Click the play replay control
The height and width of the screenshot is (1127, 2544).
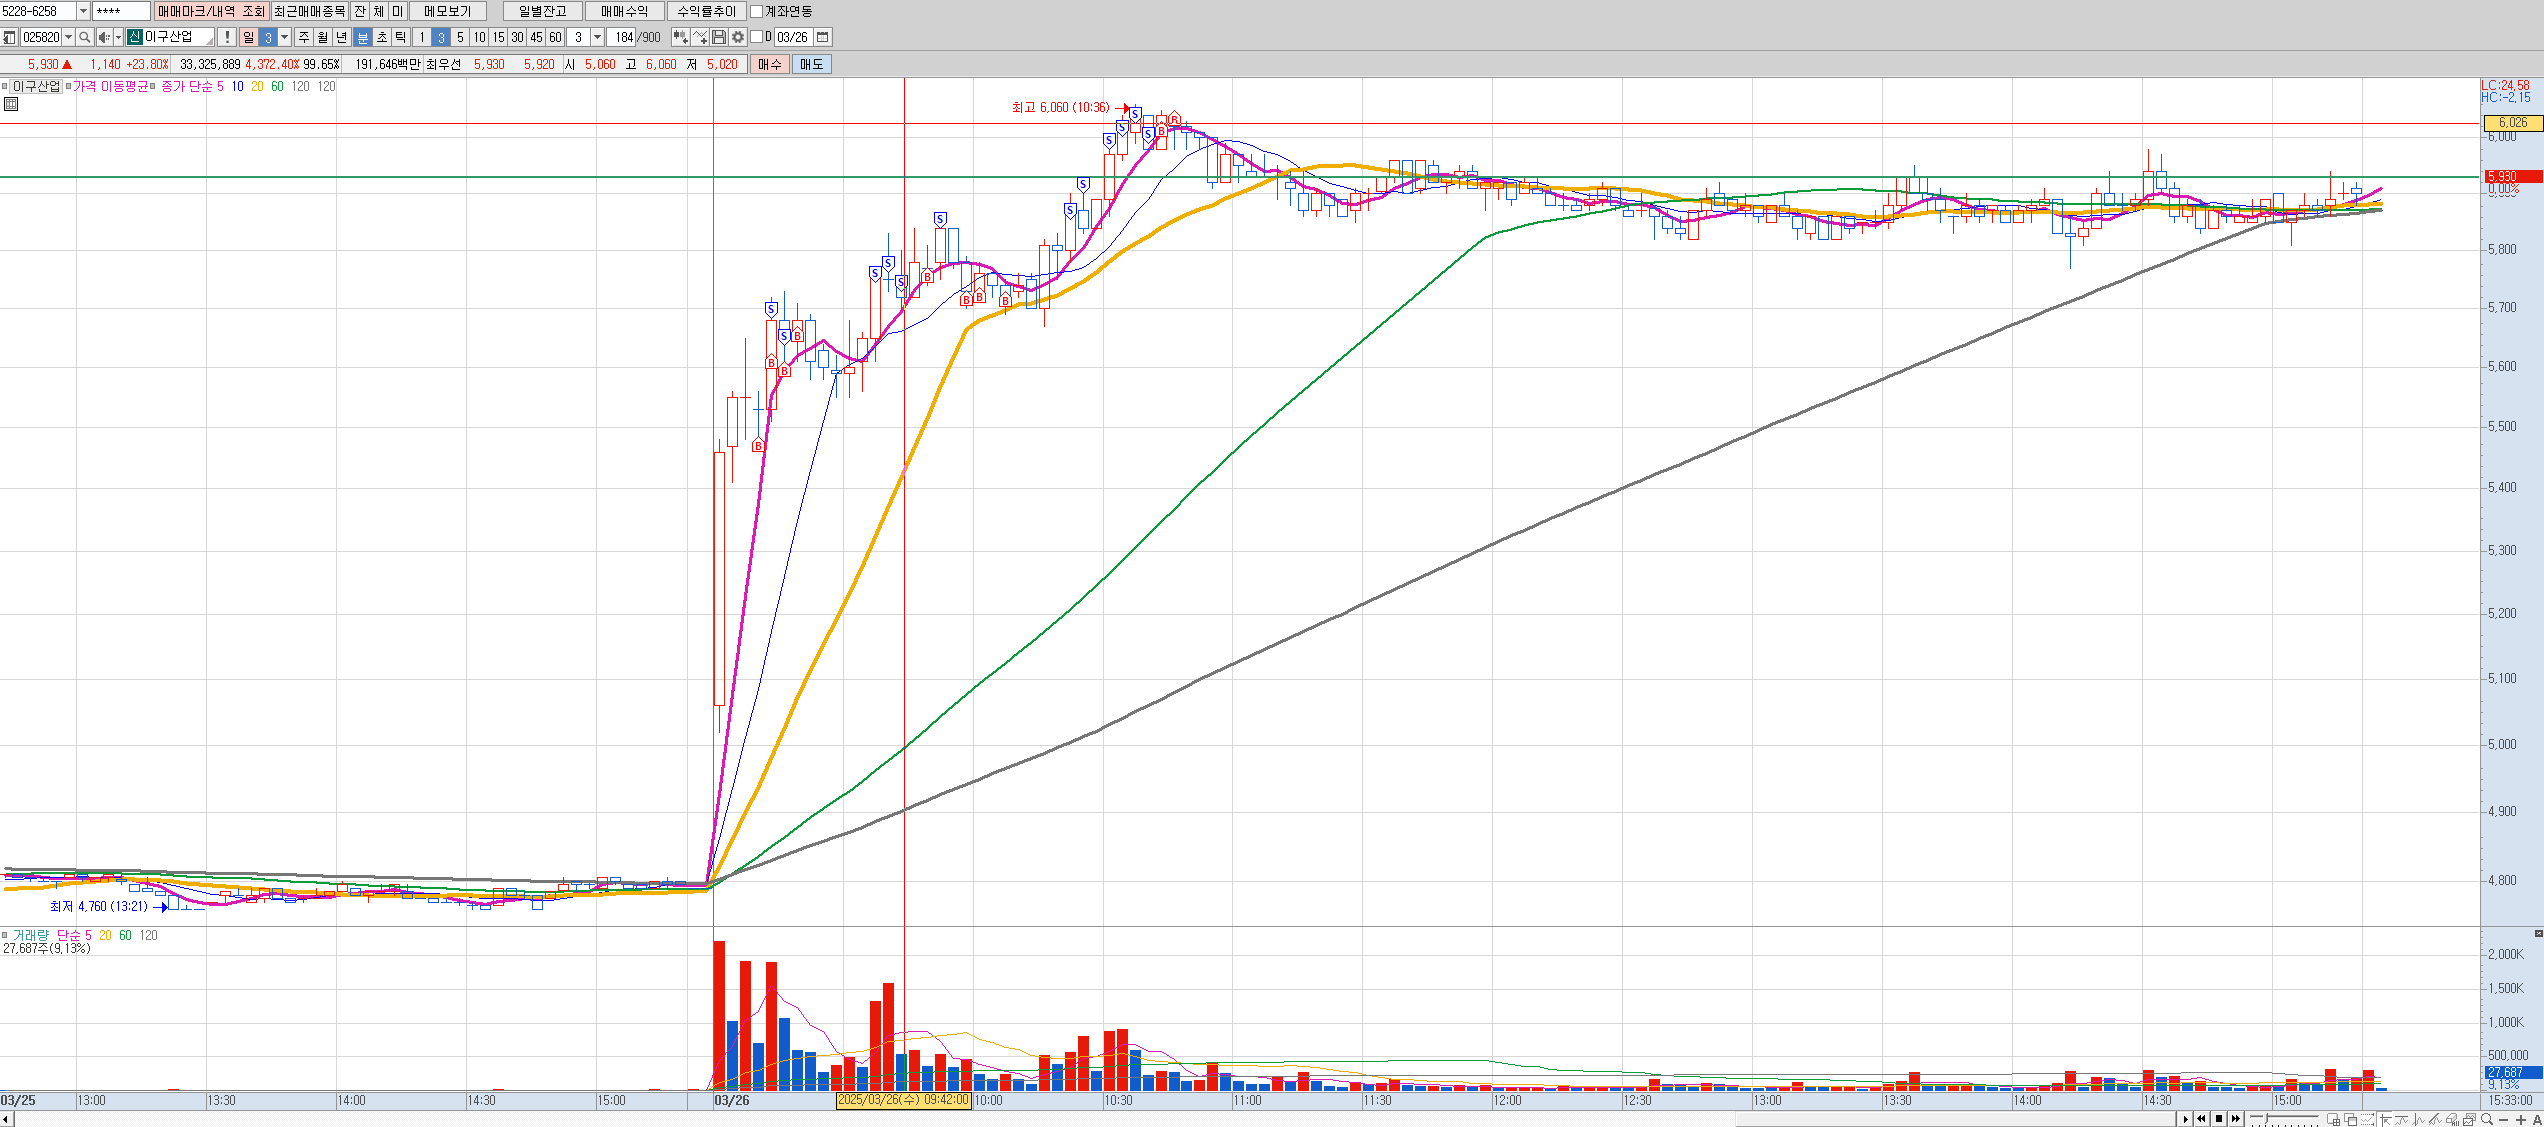2186,1119
